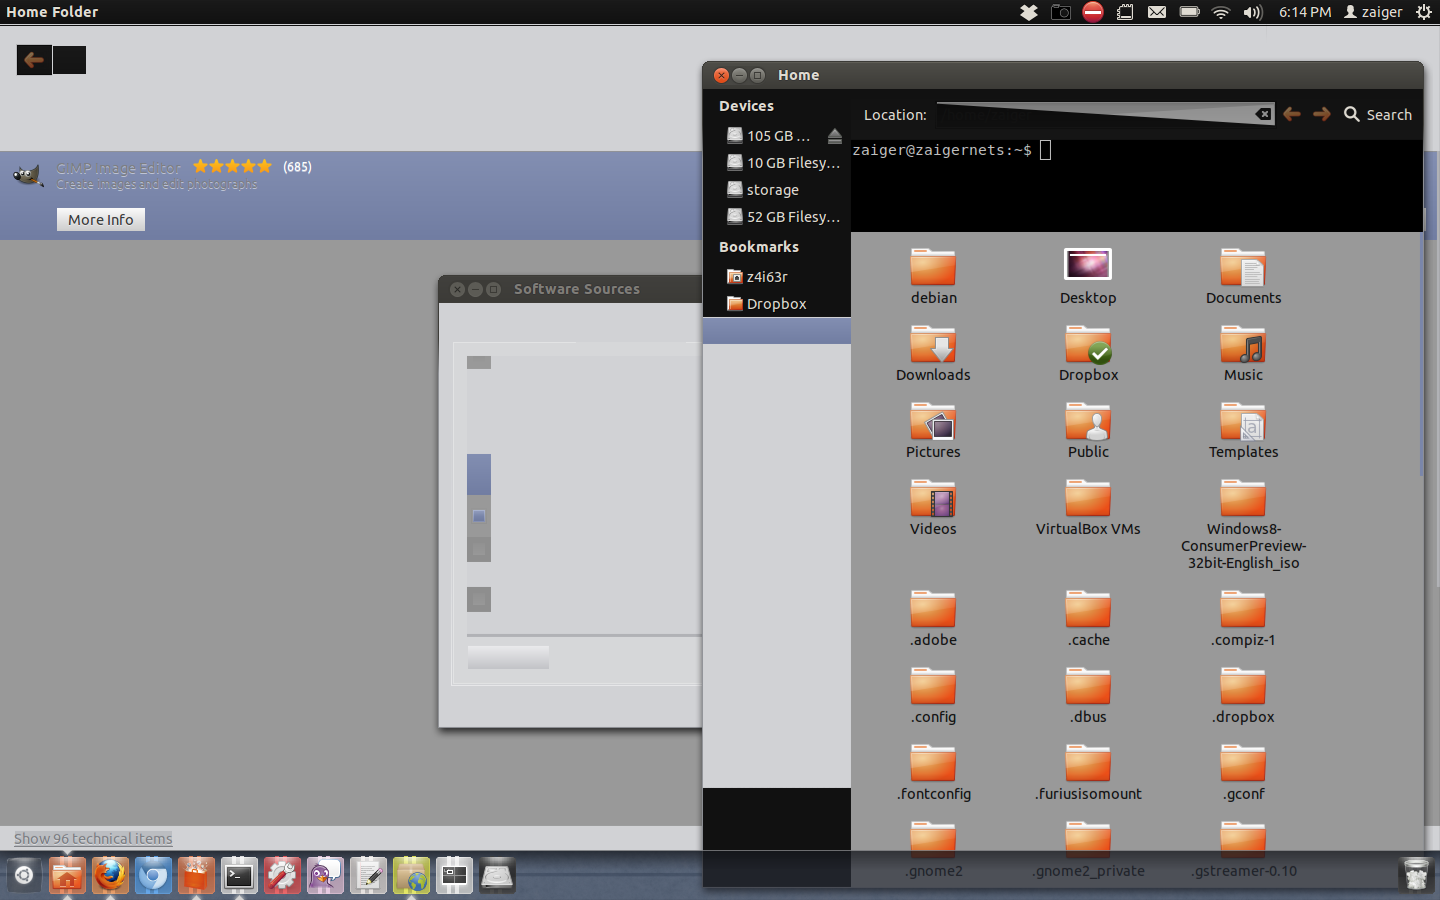The image size is (1440, 900).
Task: Open System Settings from the dock
Action: [282, 875]
